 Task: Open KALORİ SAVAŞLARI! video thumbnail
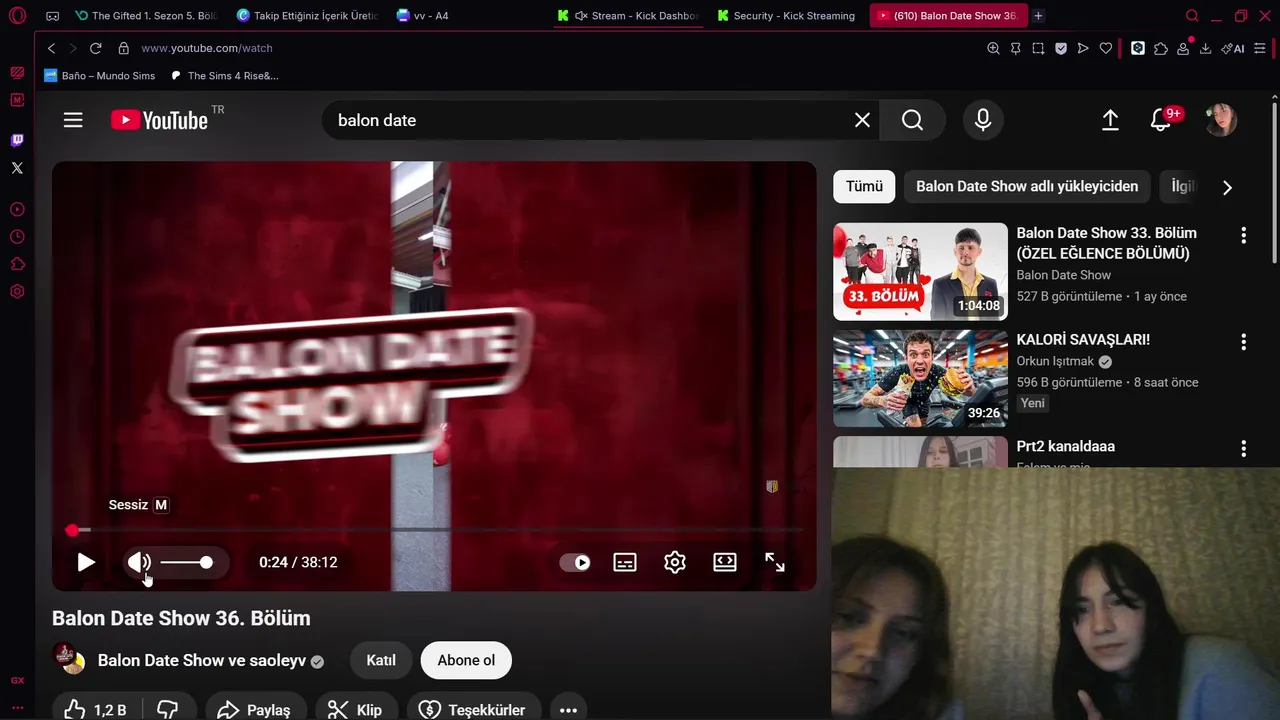[x=920, y=378]
